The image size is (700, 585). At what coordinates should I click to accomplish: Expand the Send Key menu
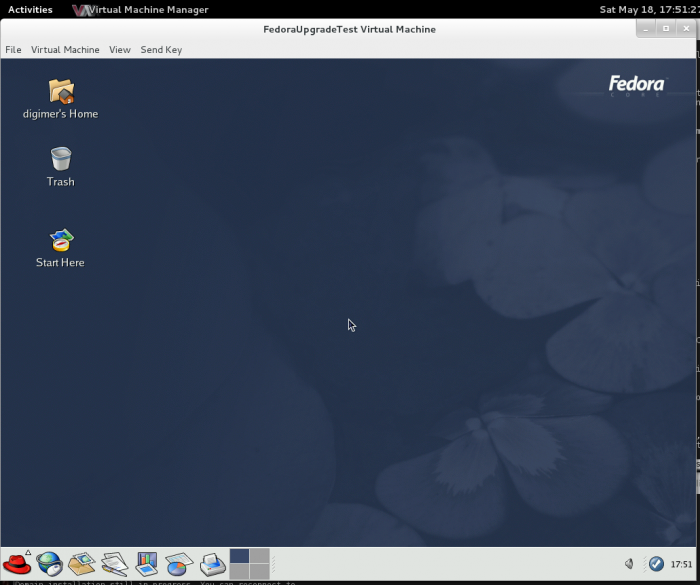pos(161,49)
